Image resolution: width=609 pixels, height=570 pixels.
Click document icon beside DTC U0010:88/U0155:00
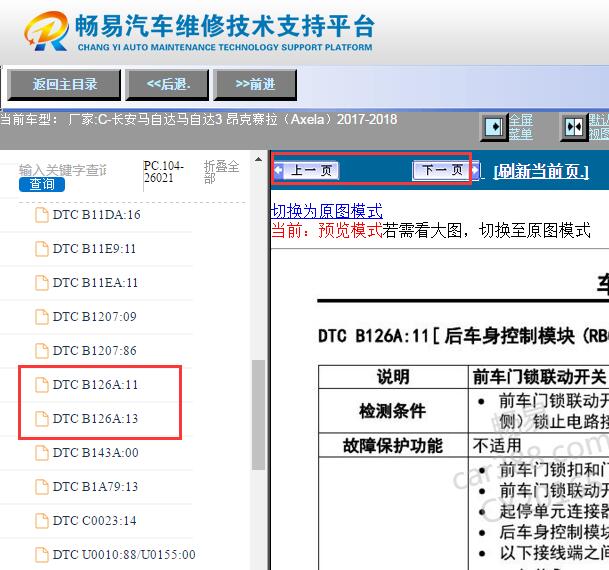42,555
